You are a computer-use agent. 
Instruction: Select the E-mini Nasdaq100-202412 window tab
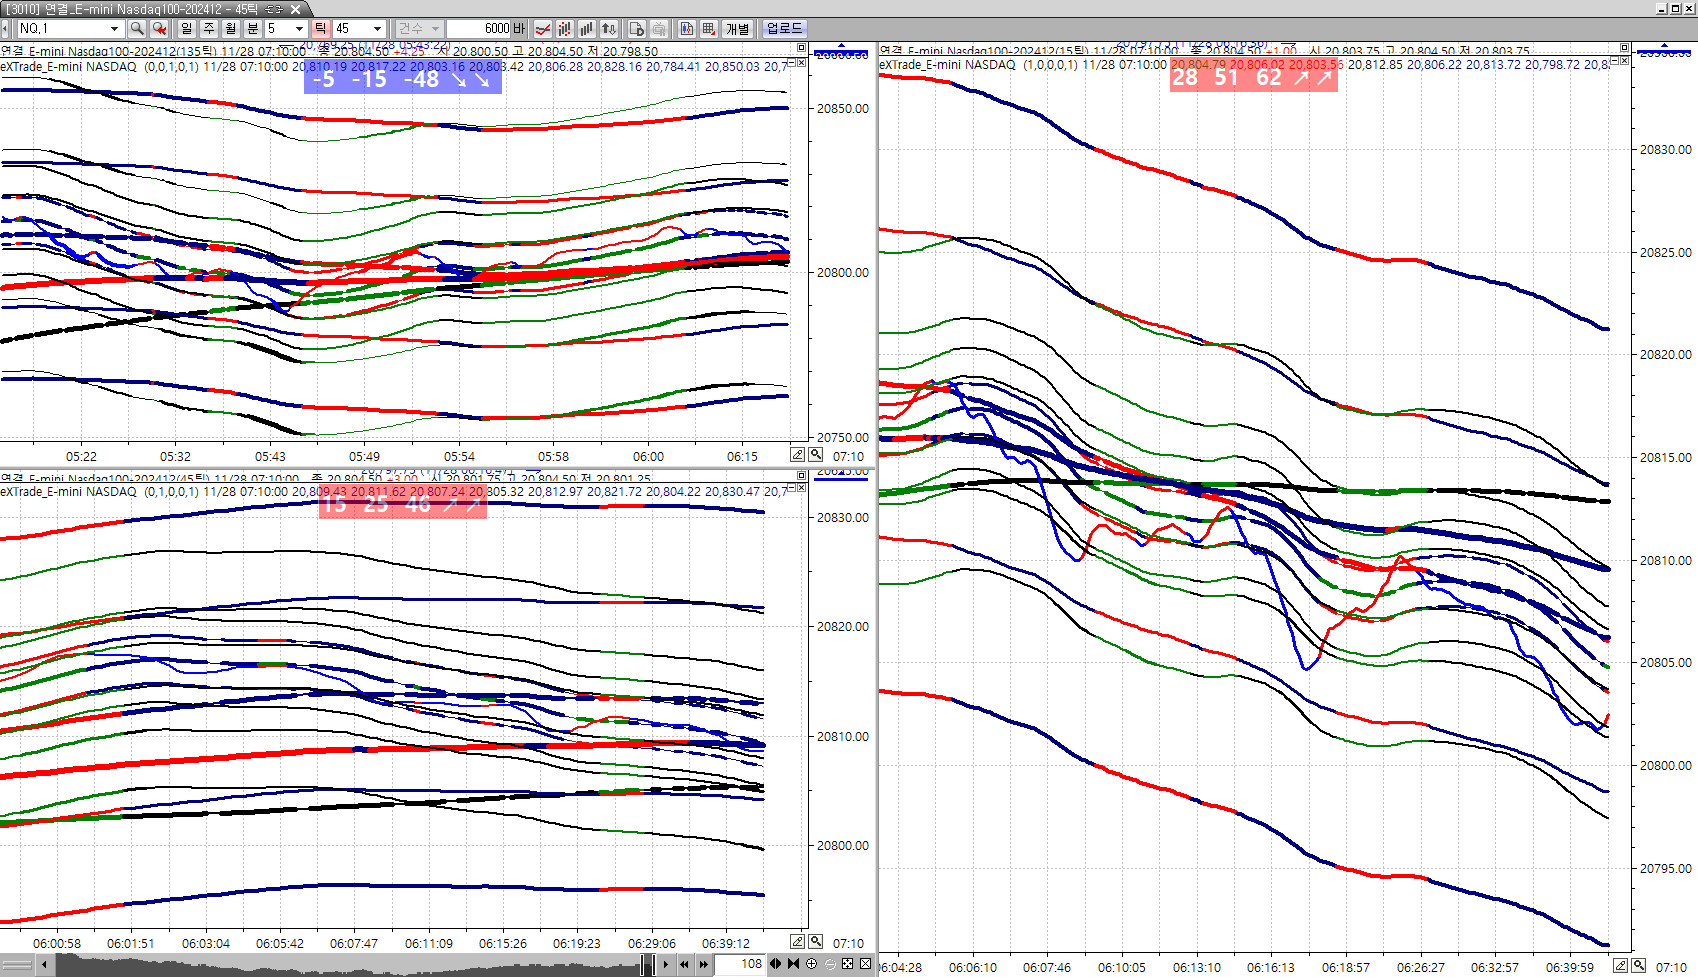[x=150, y=9]
